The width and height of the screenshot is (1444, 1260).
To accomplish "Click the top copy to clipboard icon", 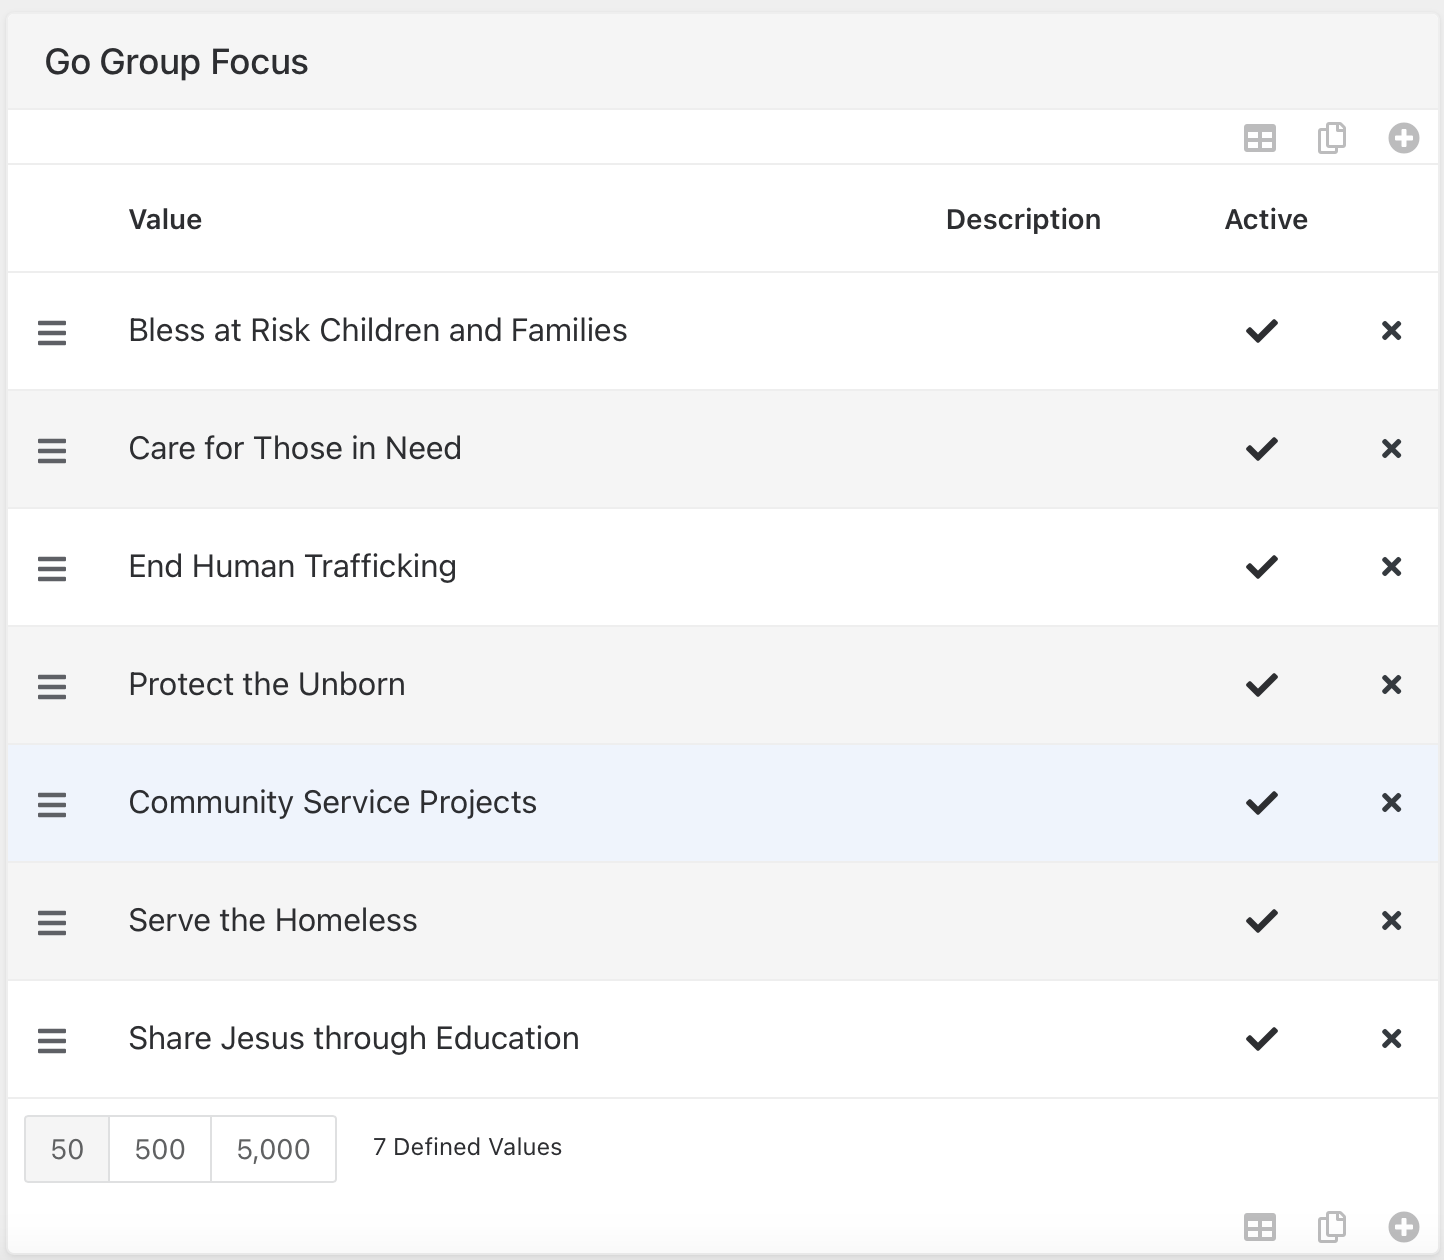I will [1332, 138].
